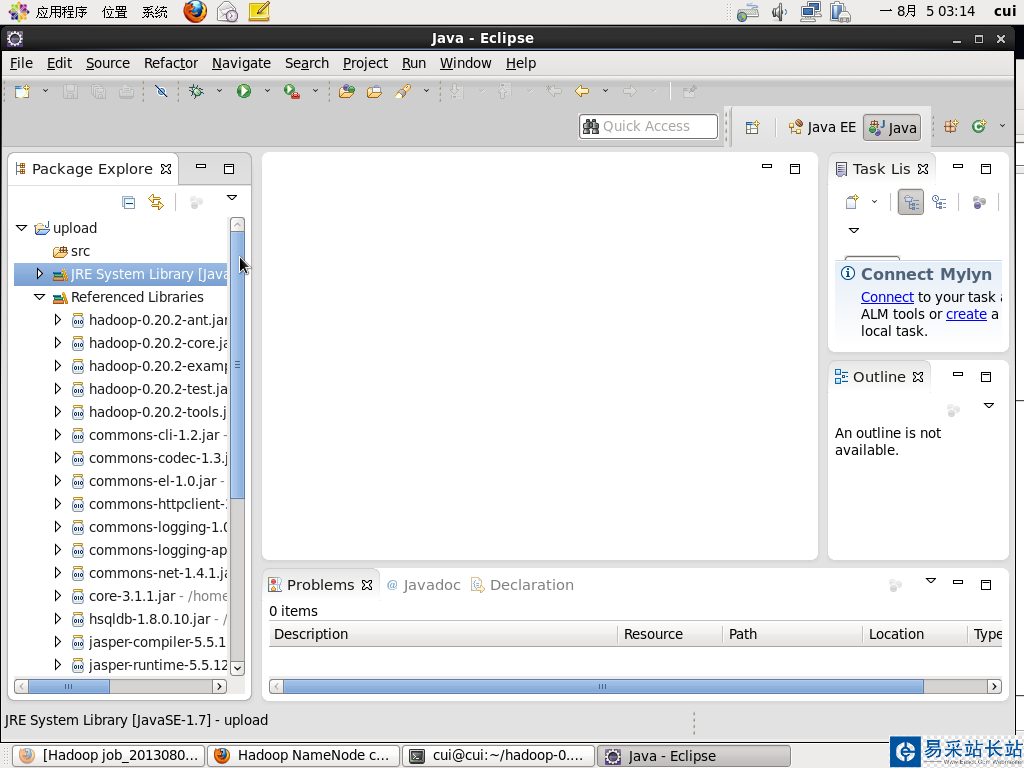Click Package Explorer vertical scrollbar thumb
This screenshot has width=1024, height=768.
pyautogui.click(x=238, y=364)
